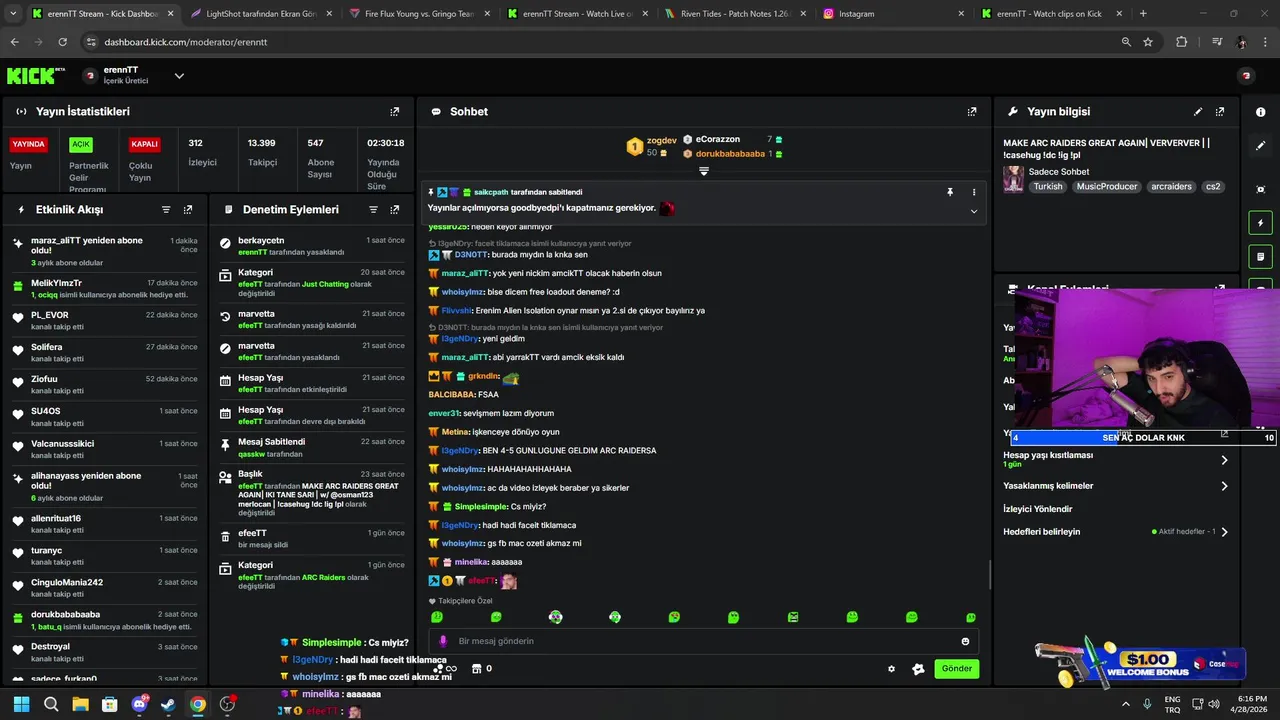Click the İzleyici Yönlendir option
Screen dimensions: 1280x720
coord(1037,509)
